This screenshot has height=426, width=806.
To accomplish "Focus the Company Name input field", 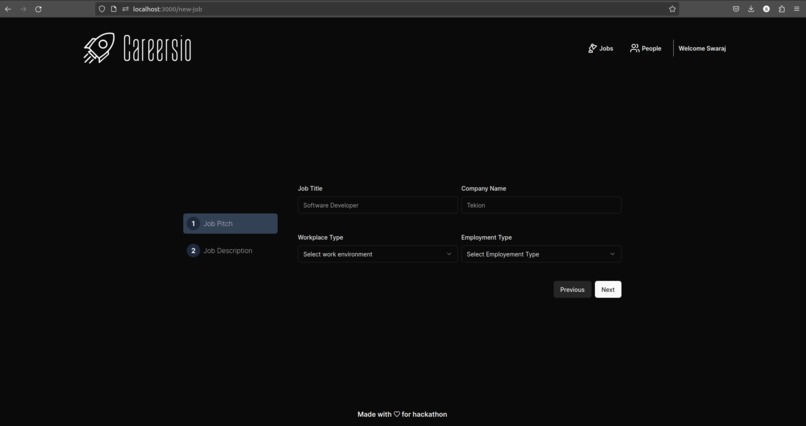I will [541, 205].
